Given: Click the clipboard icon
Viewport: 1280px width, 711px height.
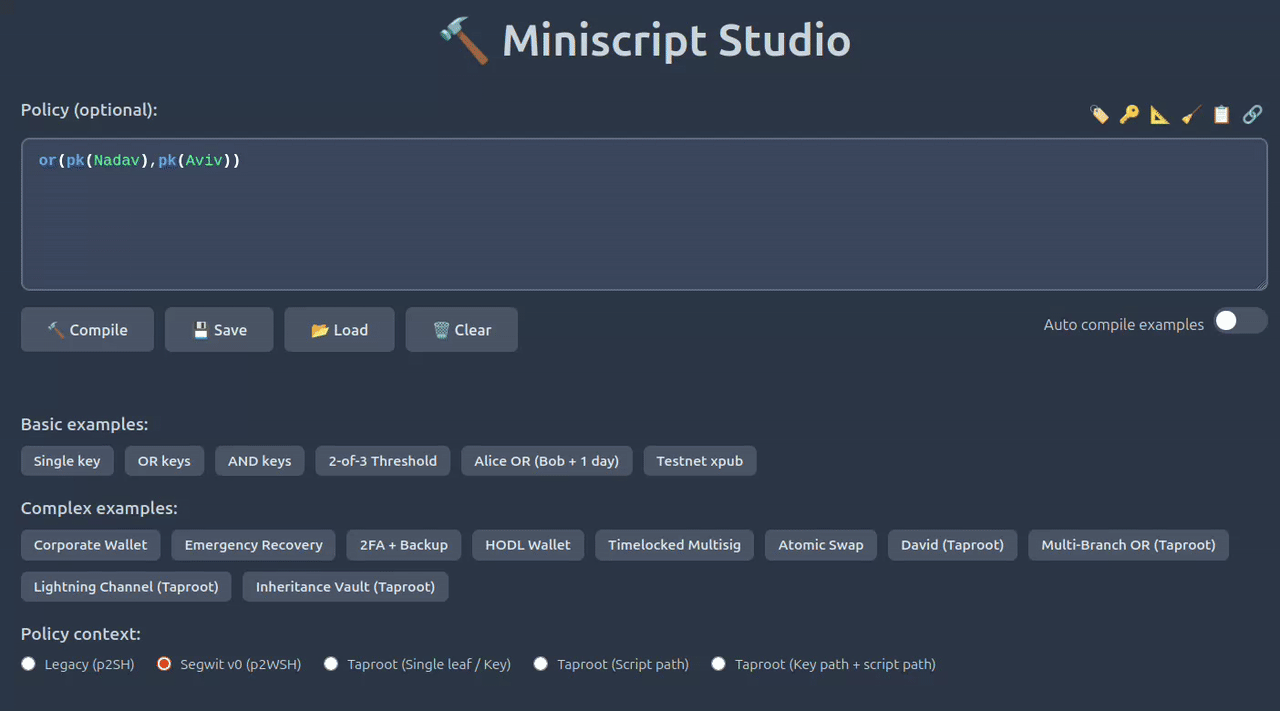Looking at the screenshot, I should (1221, 115).
